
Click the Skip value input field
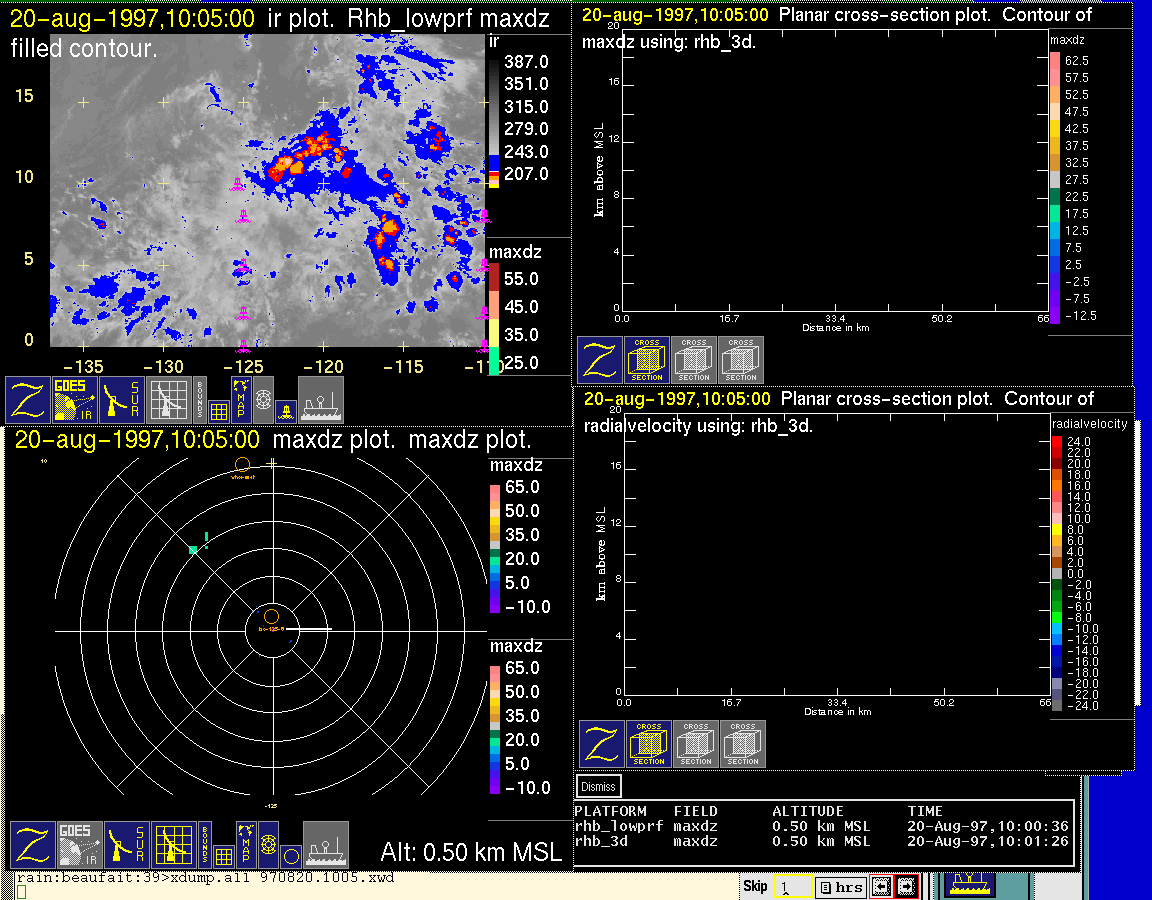(791, 887)
